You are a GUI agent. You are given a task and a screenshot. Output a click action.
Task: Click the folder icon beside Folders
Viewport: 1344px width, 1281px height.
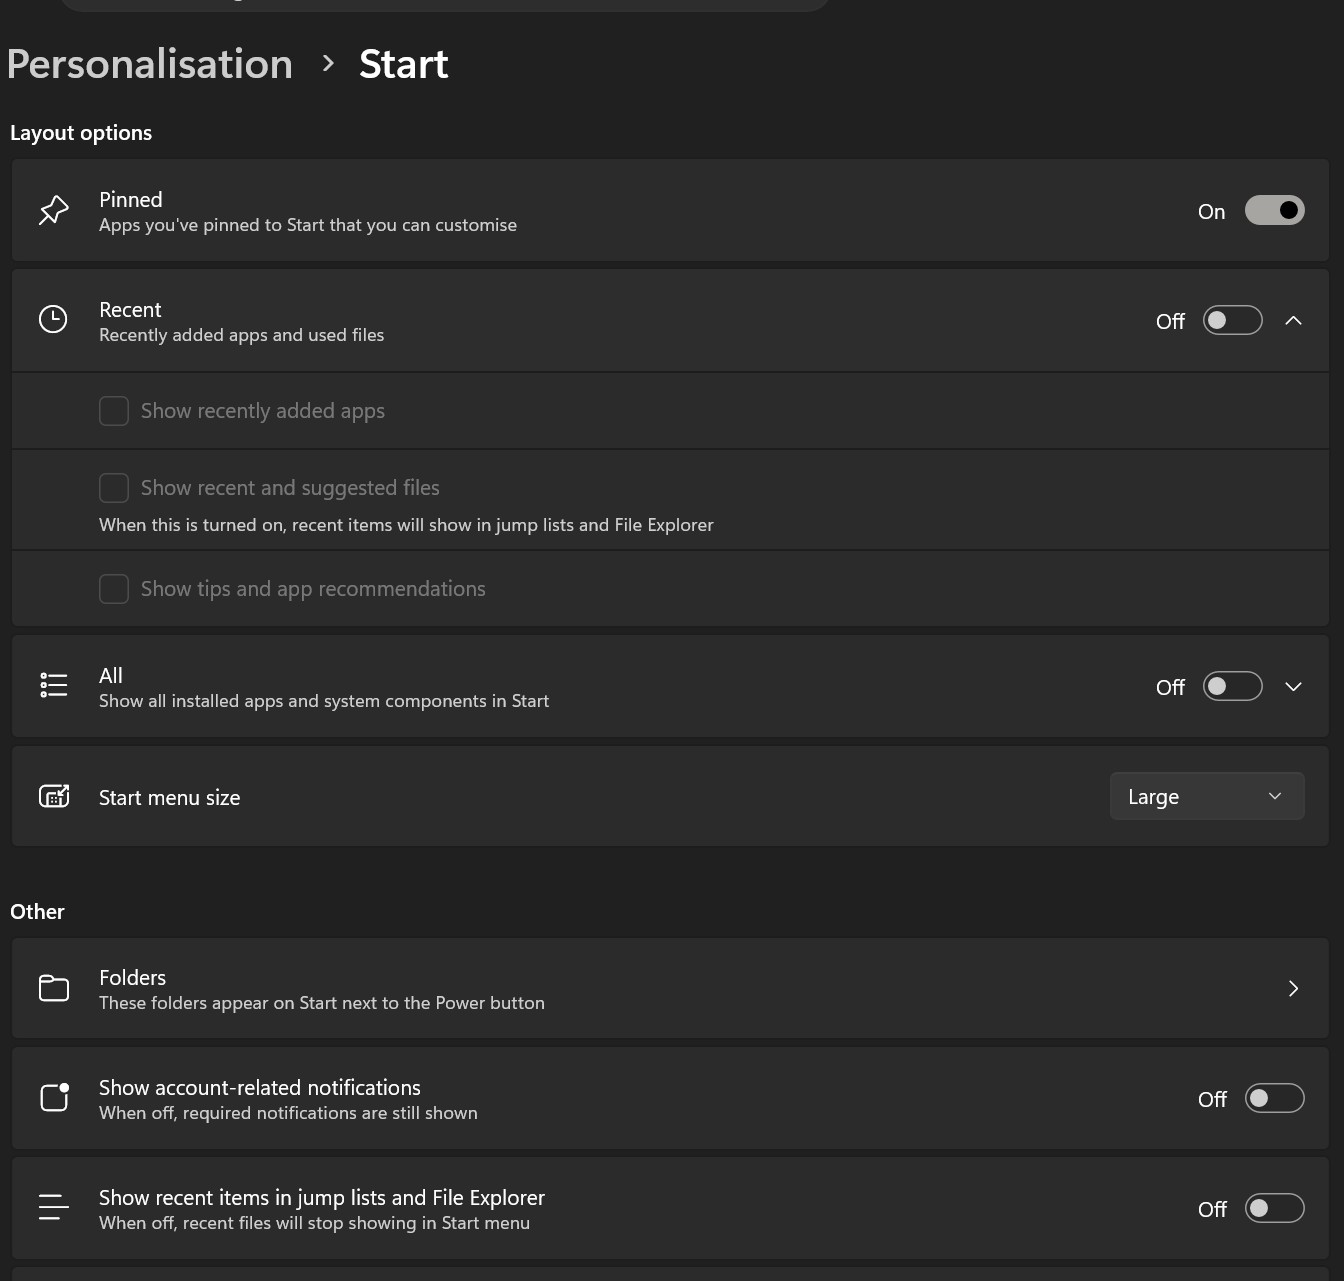(53, 988)
